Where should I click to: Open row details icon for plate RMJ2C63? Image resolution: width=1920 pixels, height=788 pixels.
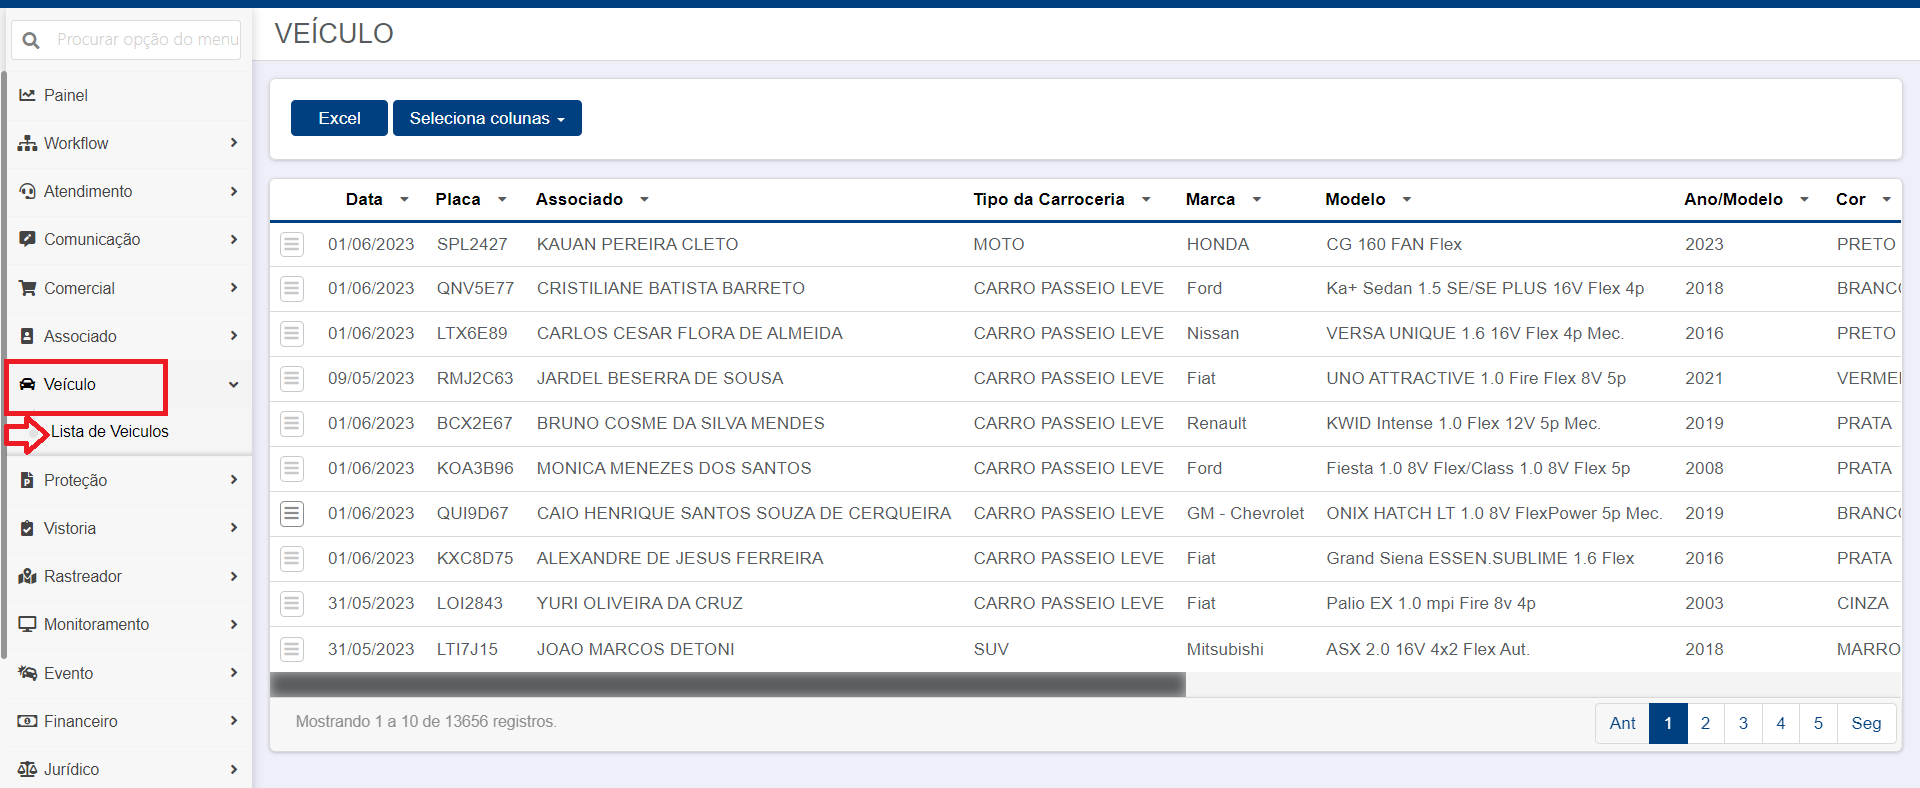[292, 379]
